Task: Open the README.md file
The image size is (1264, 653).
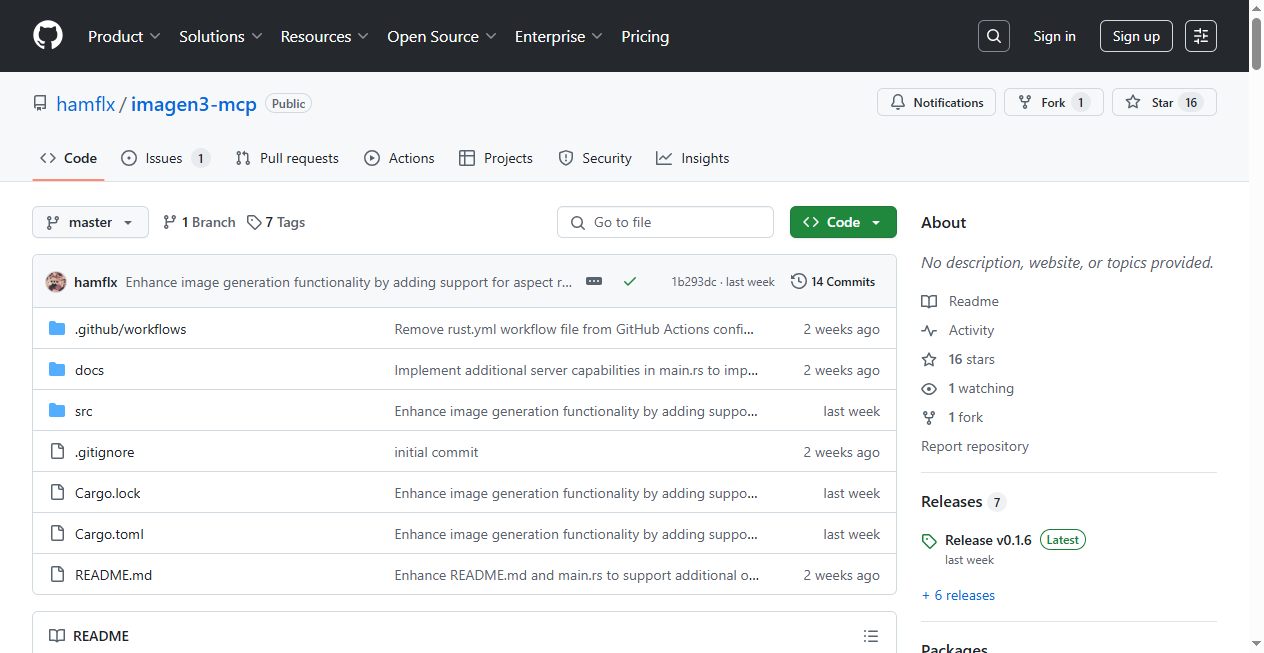Action: pos(113,575)
